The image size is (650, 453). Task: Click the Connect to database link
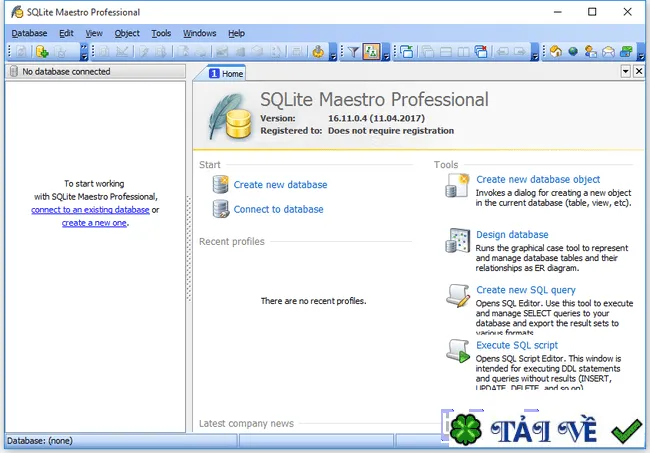(278, 209)
